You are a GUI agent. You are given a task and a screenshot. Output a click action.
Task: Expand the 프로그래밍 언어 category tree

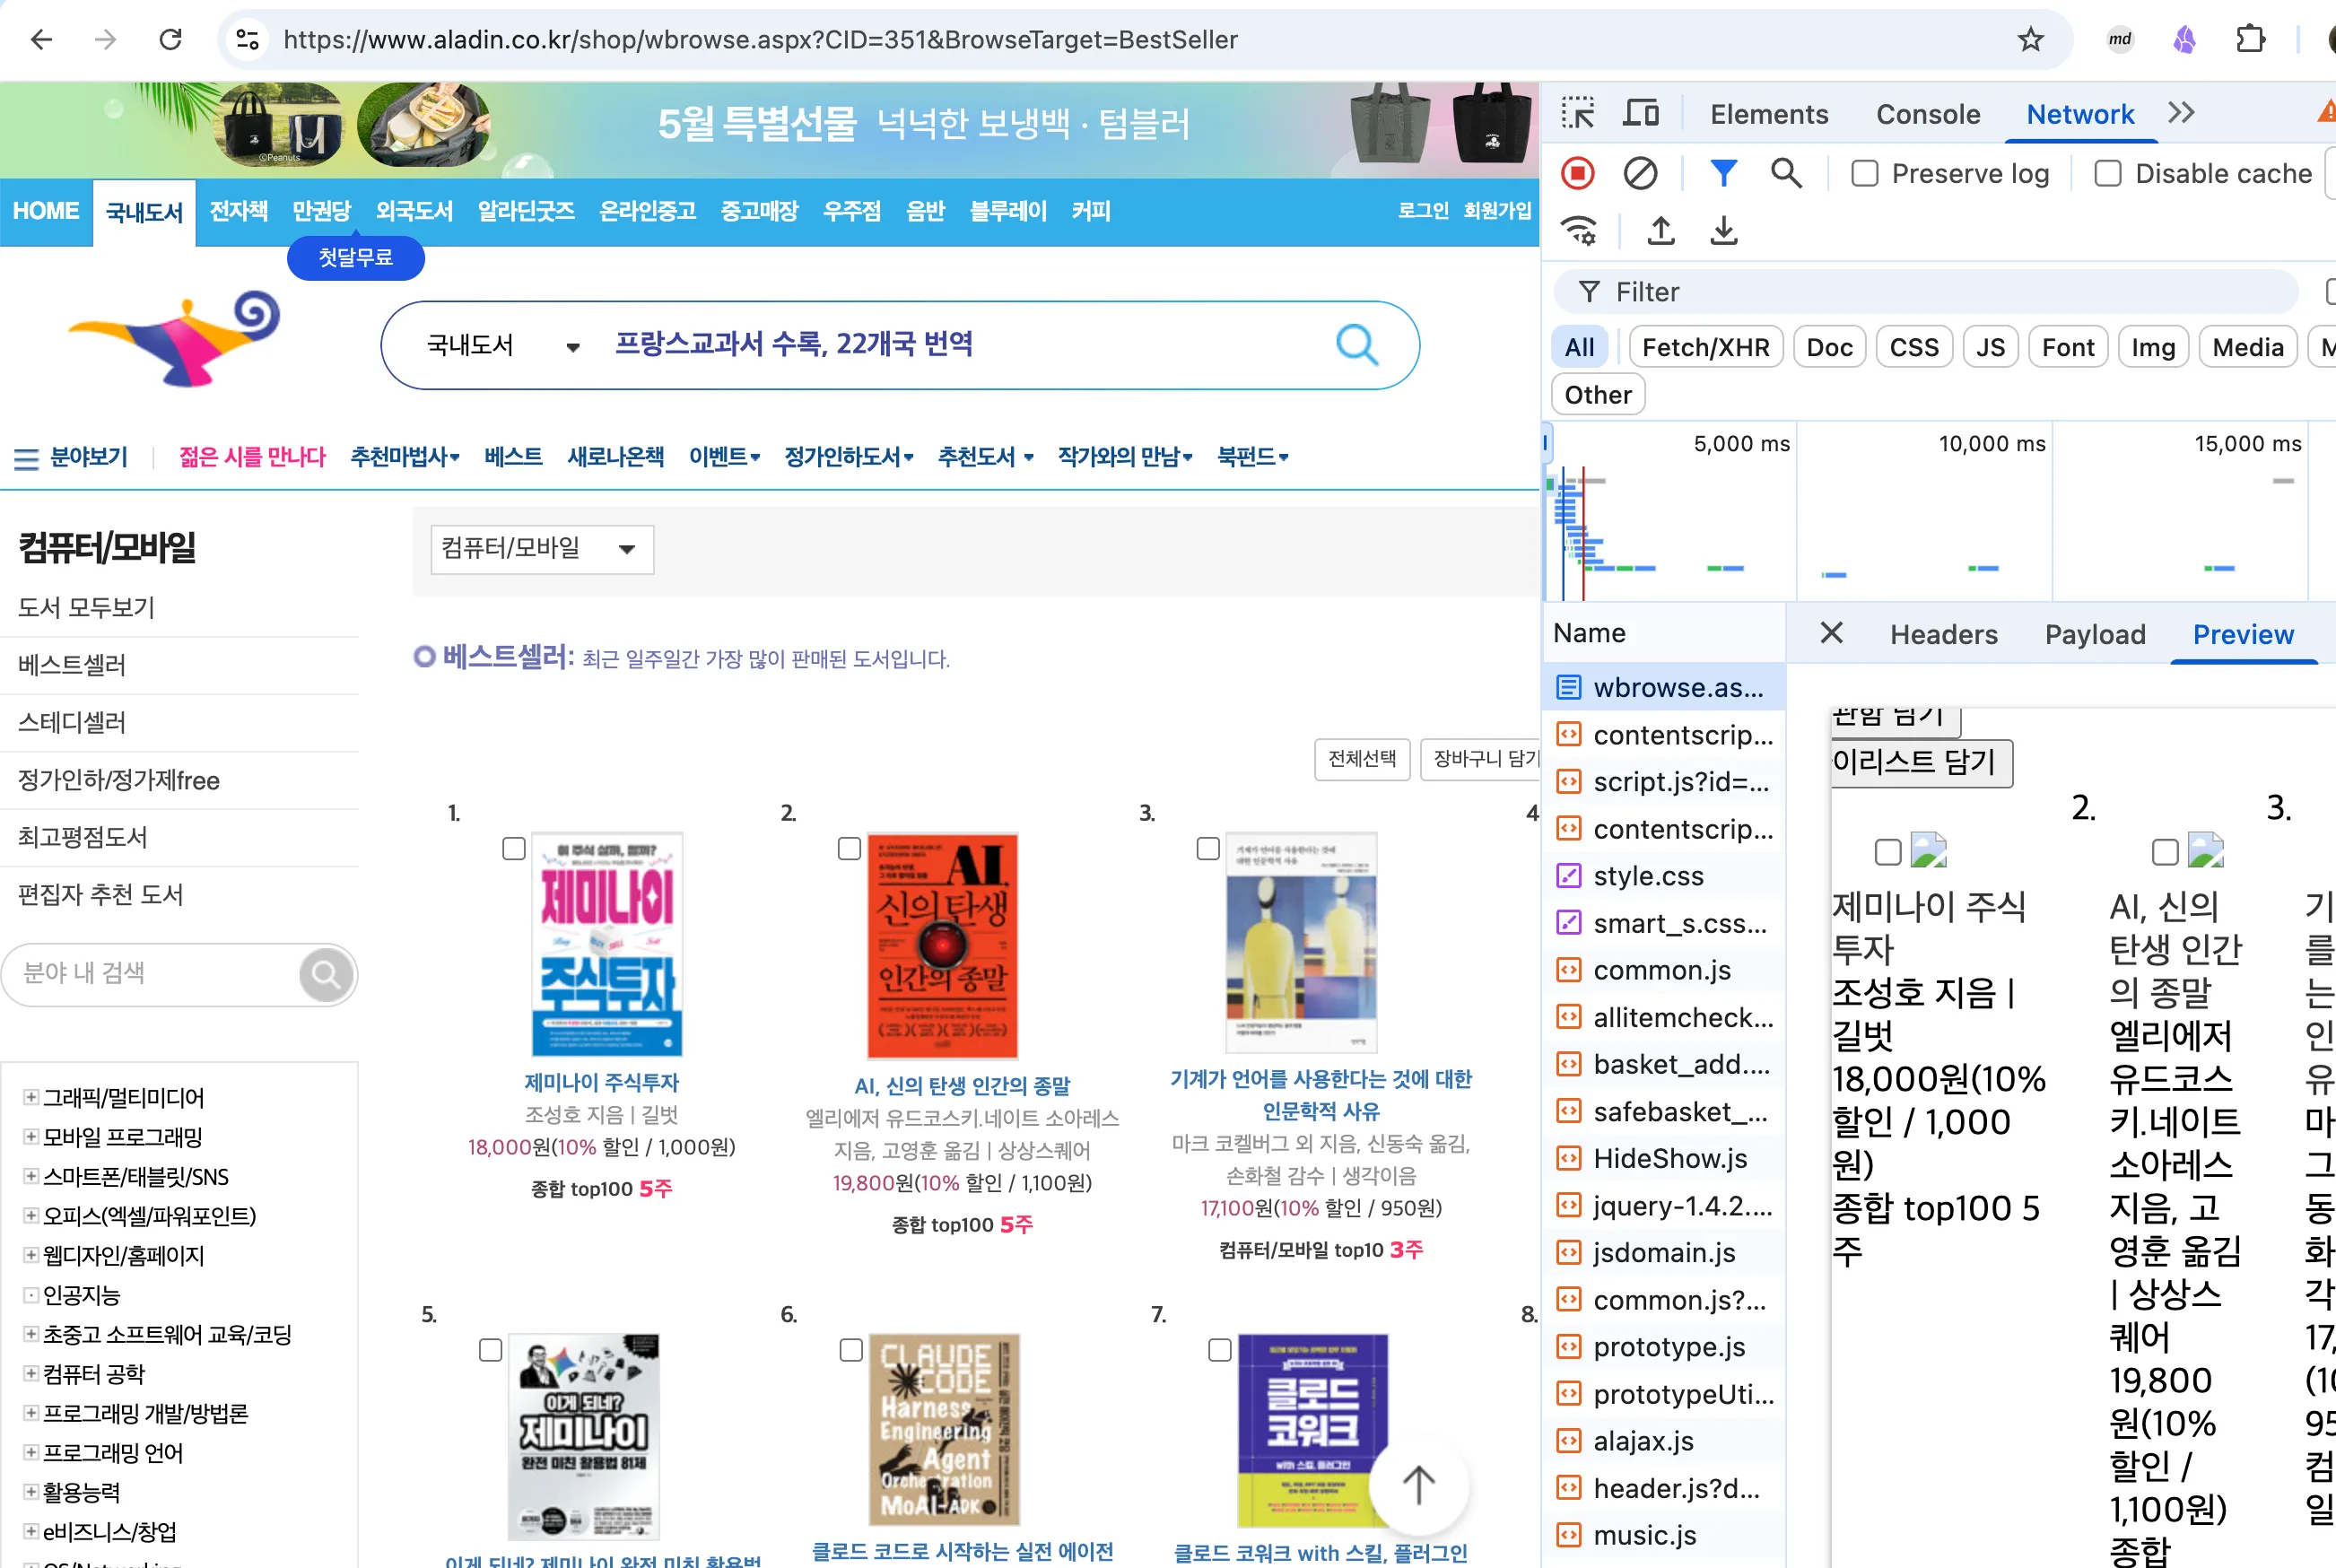[x=31, y=1452]
